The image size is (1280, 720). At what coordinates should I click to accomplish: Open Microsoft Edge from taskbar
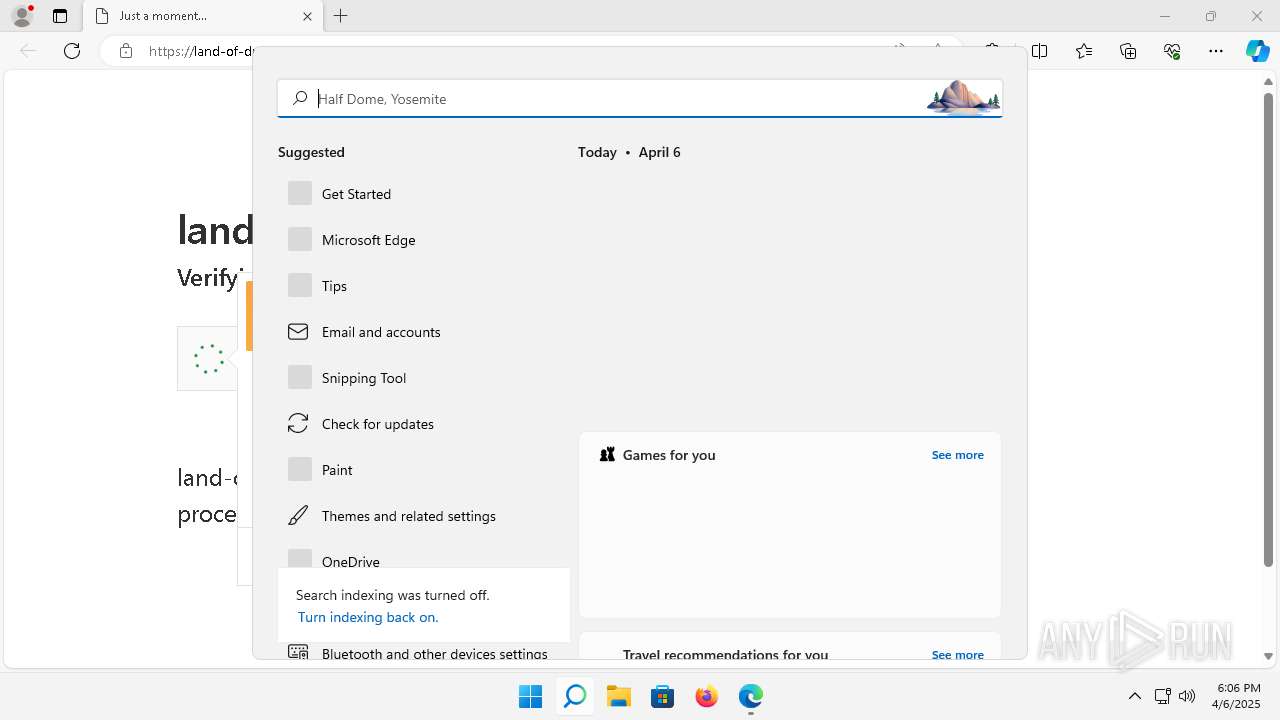tap(751, 696)
